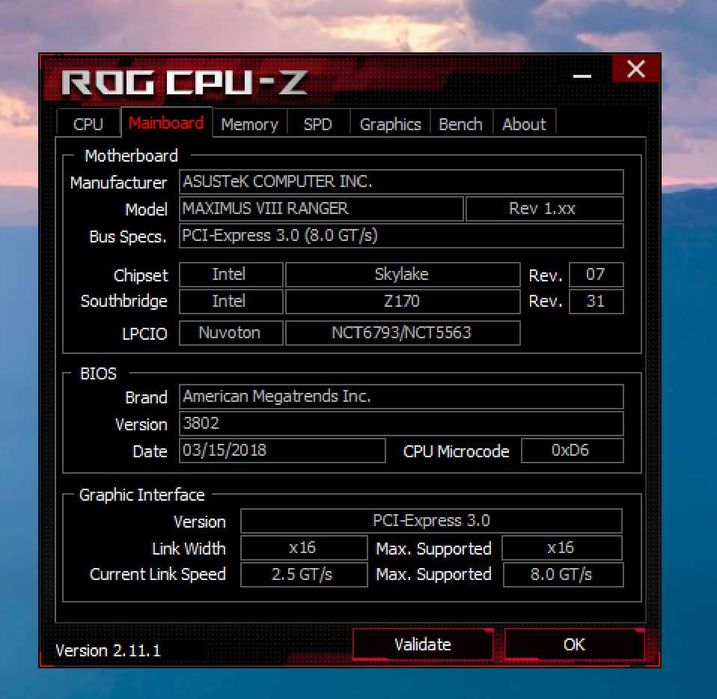Viewport: 717px width, 699px height.
Task: Click Graphic Interface version PCI-Express 3.0
Action: coord(431,521)
